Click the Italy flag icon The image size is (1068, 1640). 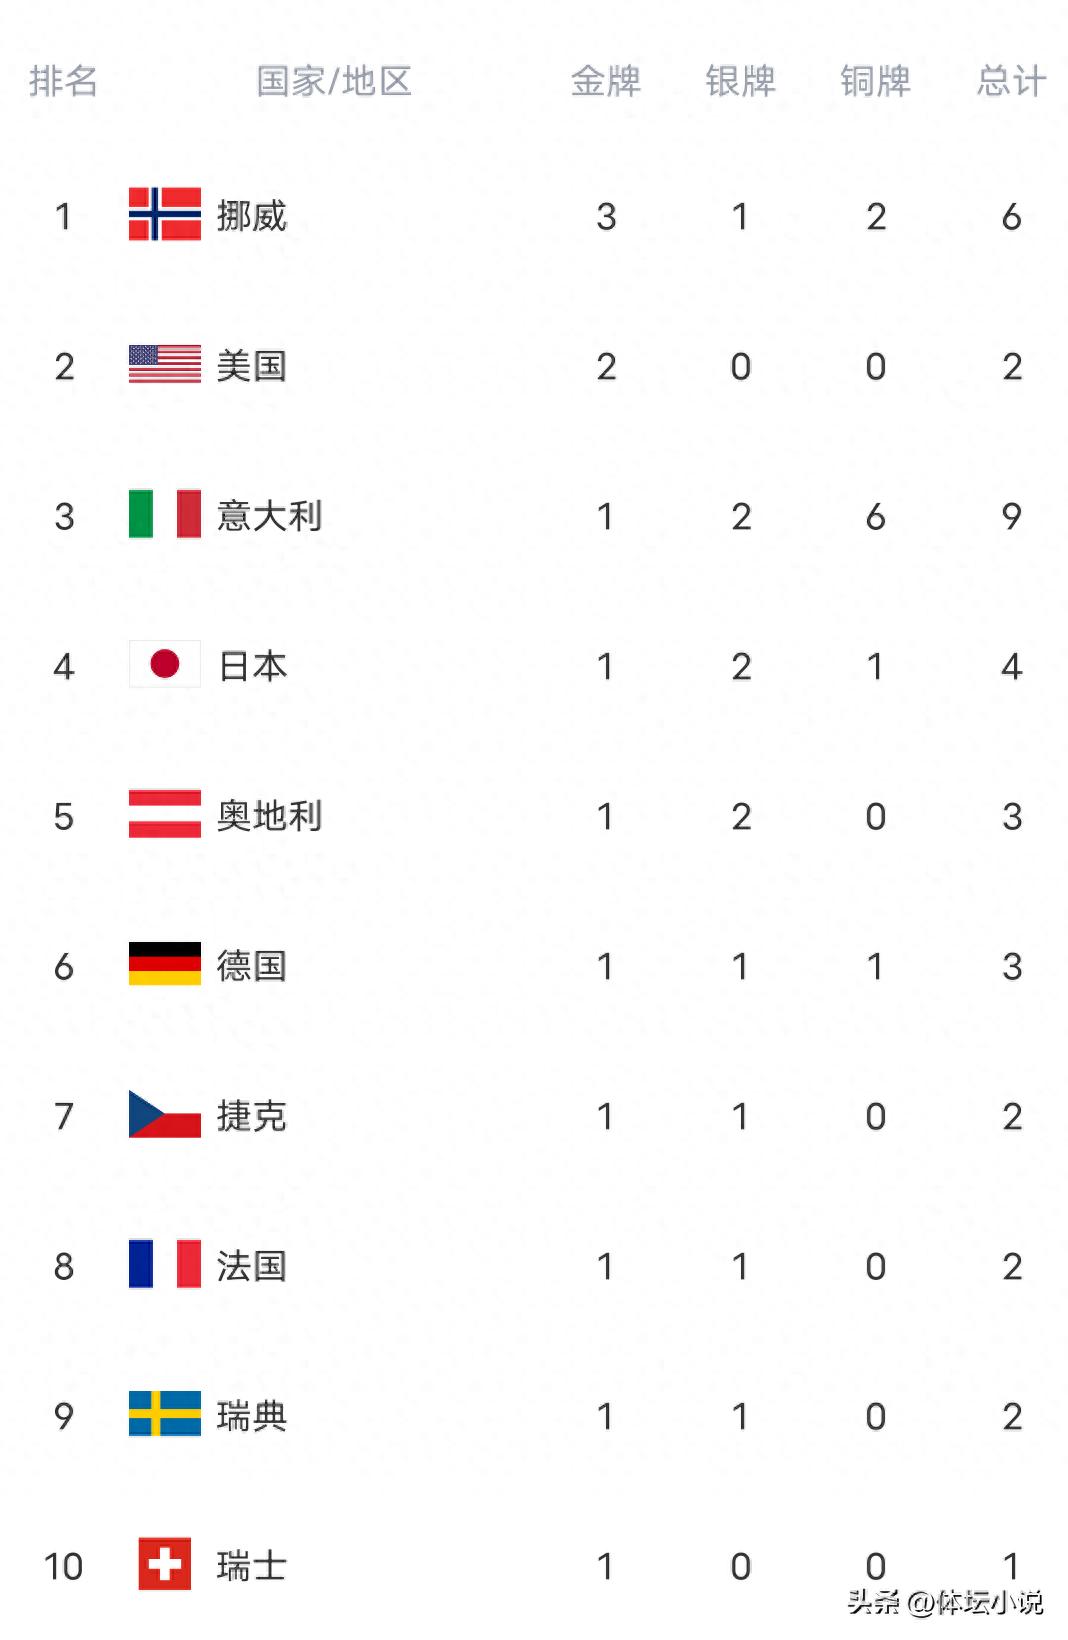(165, 515)
